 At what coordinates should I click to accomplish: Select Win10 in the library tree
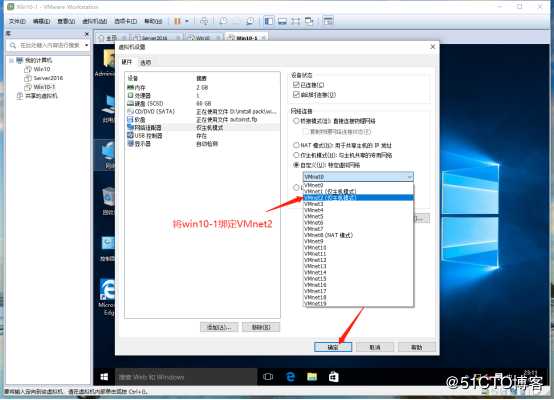click(x=37, y=69)
